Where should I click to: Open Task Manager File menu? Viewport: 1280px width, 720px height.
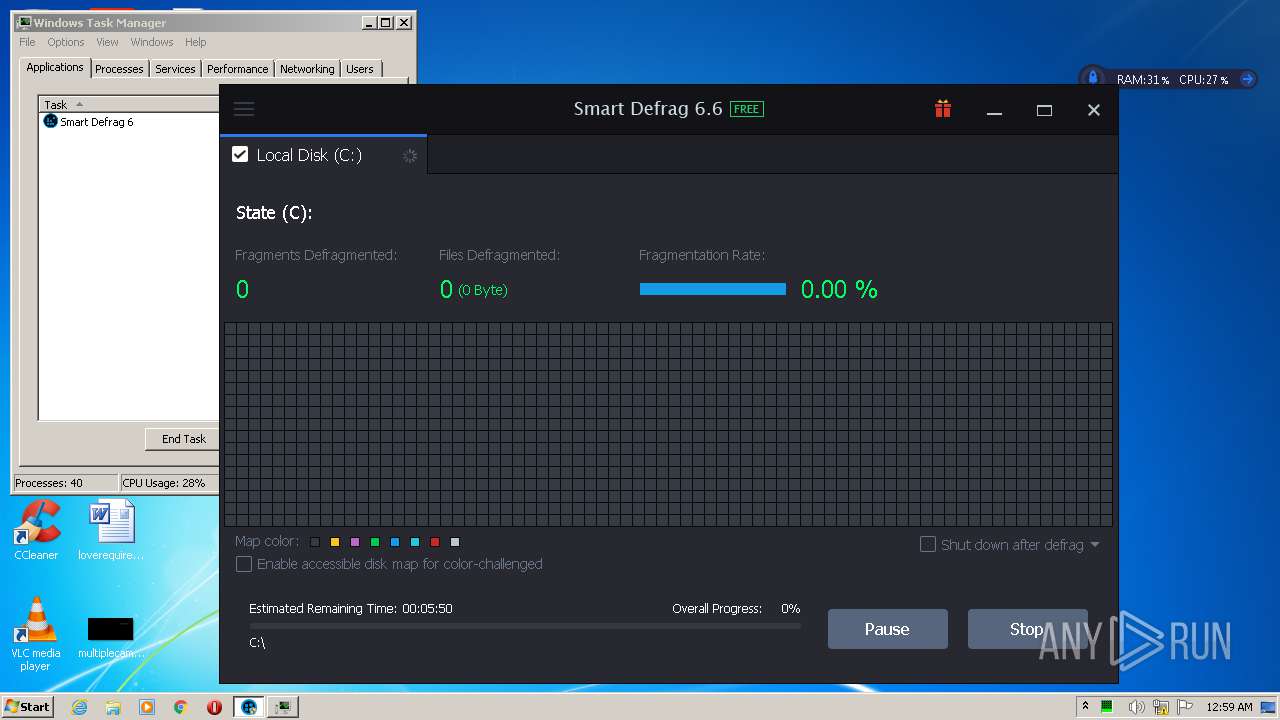tap(27, 42)
